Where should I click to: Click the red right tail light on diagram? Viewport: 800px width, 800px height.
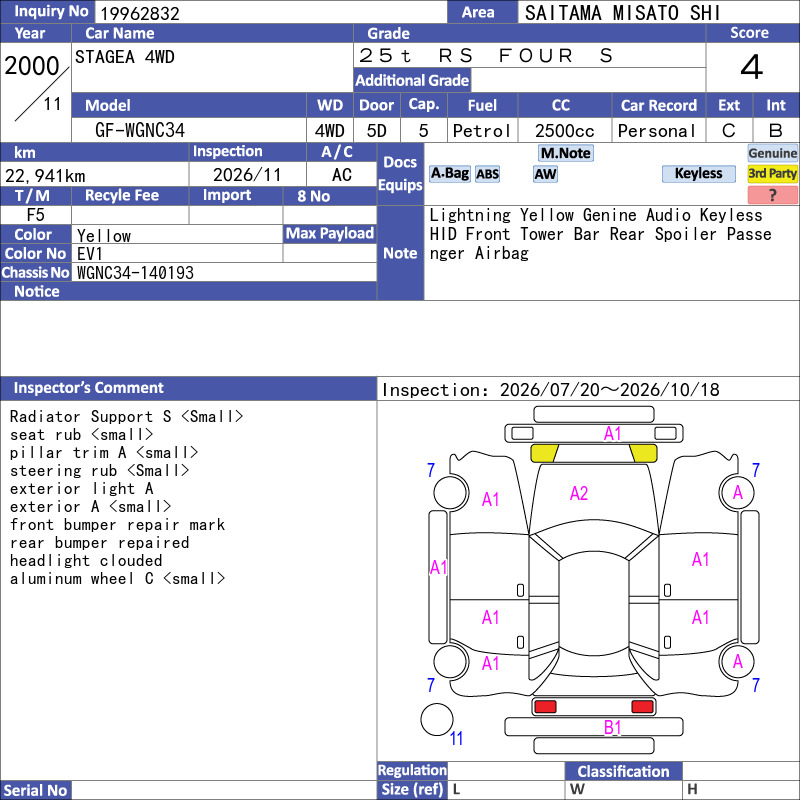642,707
